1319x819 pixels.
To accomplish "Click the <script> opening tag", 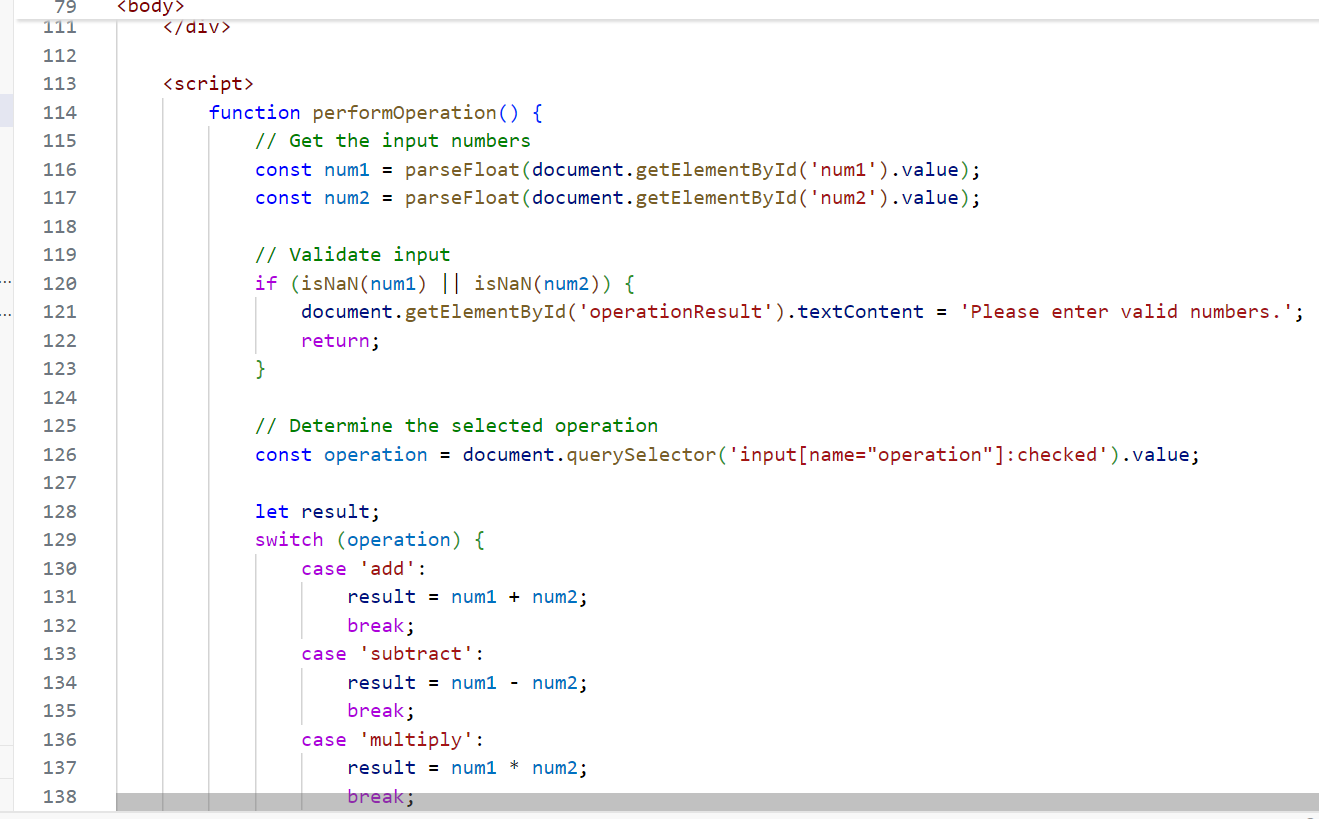I will pos(208,83).
